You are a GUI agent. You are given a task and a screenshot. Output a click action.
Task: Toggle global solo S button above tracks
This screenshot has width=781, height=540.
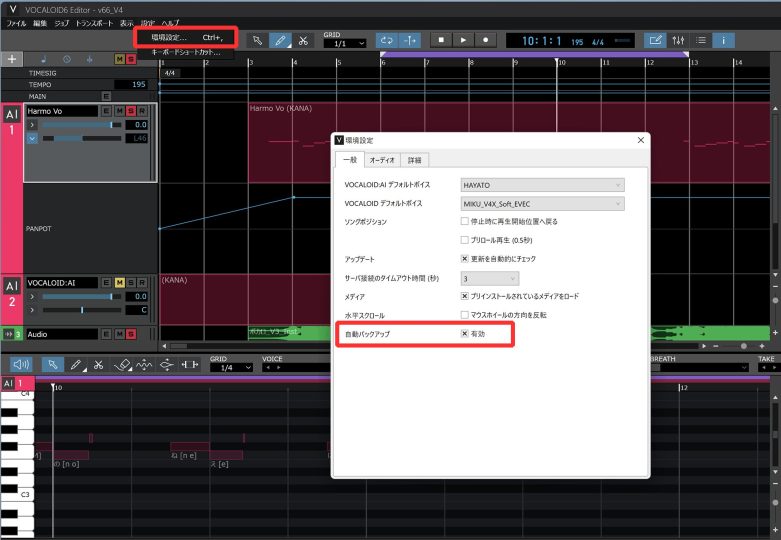(130, 59)
